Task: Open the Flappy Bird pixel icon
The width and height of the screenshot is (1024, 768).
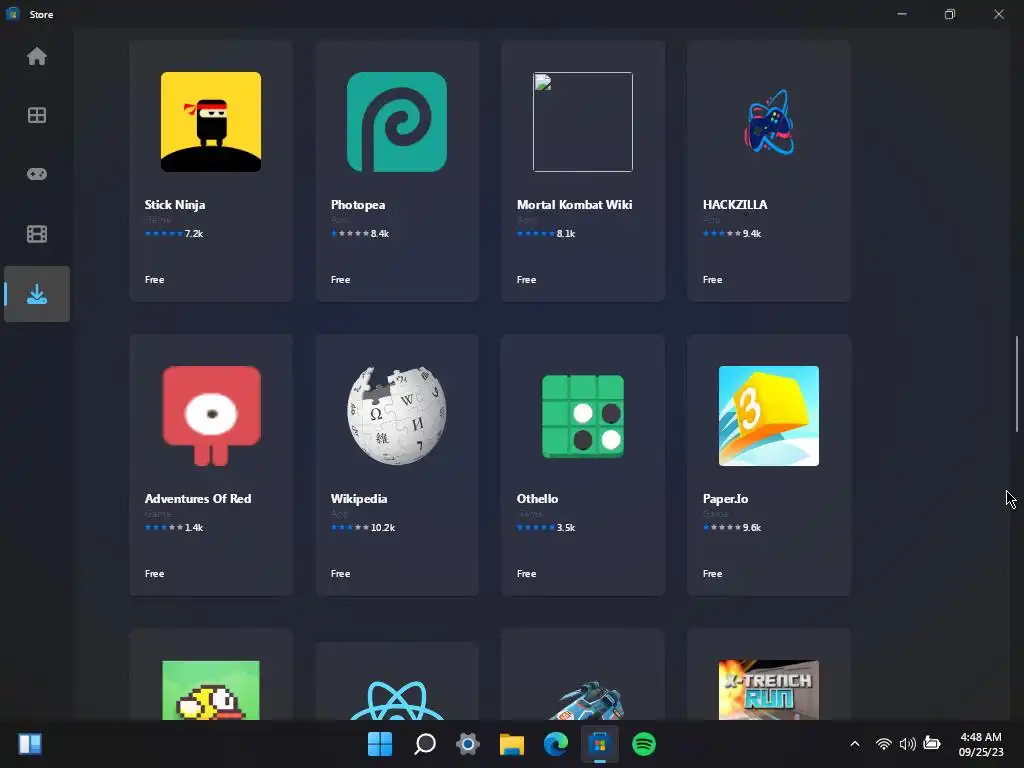Action: [x=211, y=690]
